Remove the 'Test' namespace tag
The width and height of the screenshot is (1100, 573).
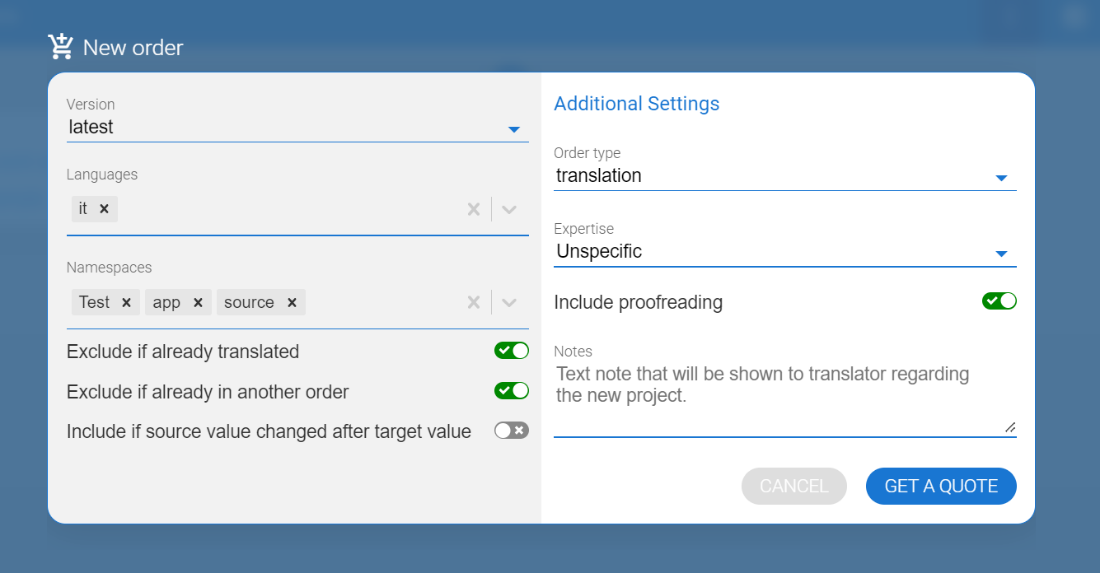tap(126, 303)
